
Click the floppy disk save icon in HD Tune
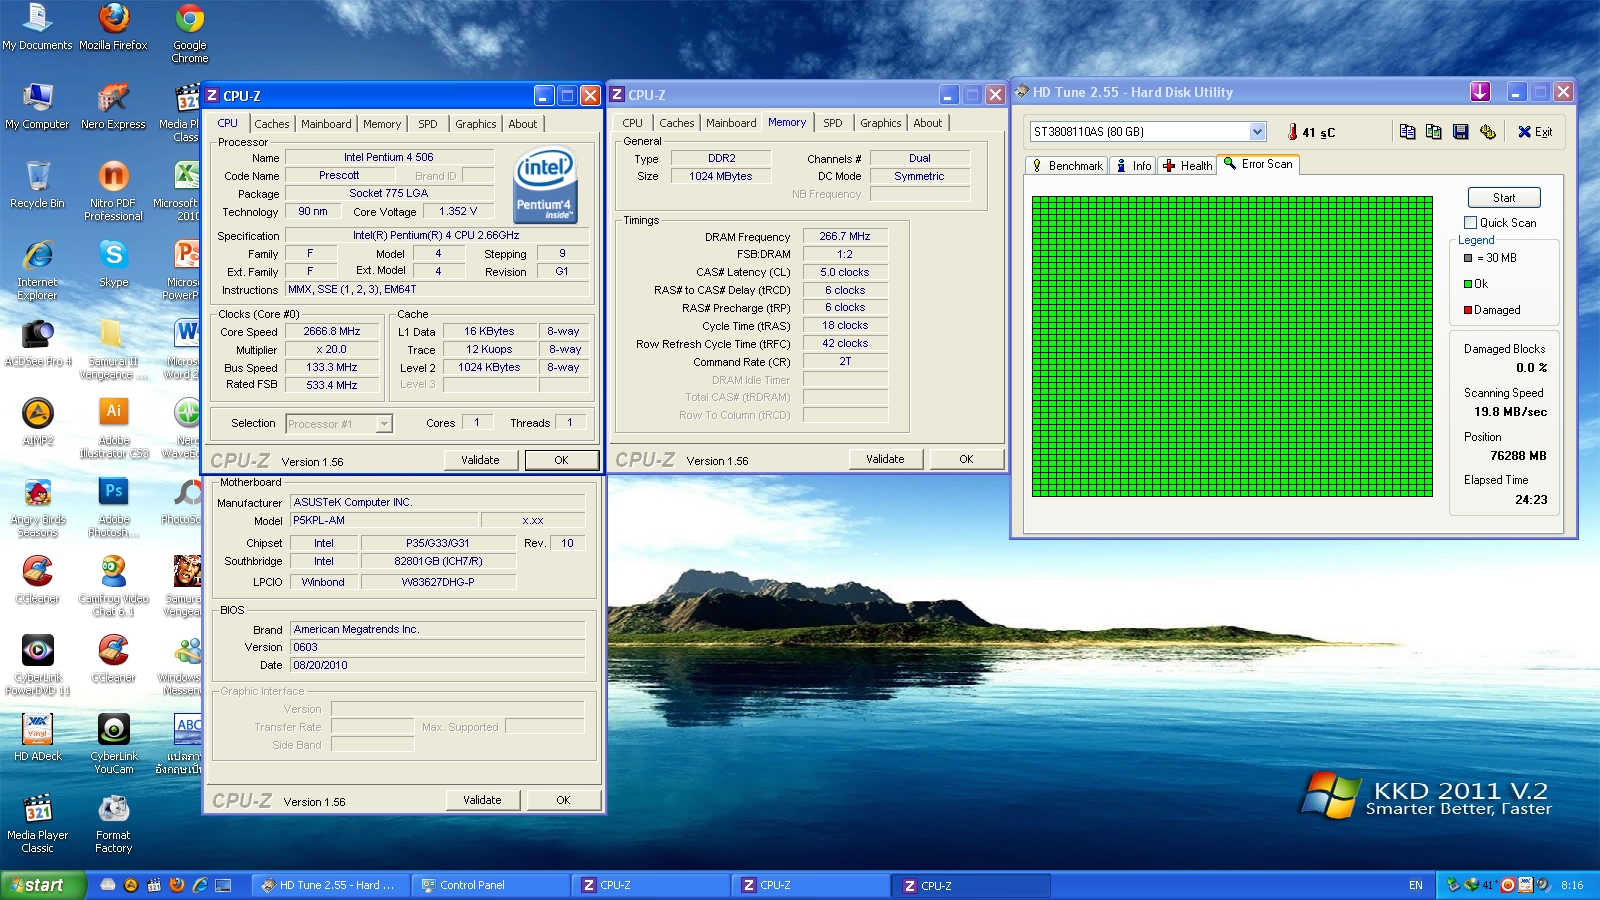[1460, 132]
